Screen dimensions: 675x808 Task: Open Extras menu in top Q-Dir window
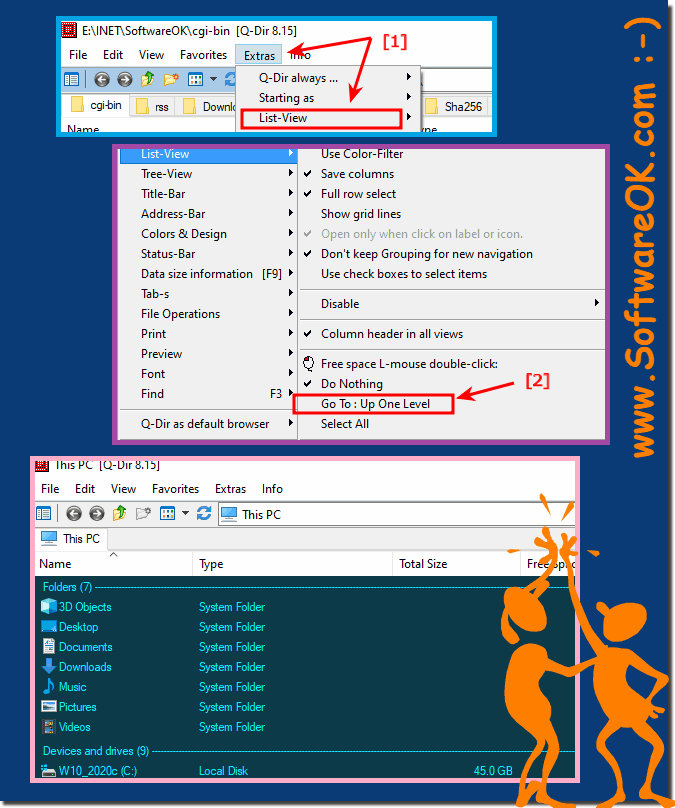pyautogui.click(x=259, y=55)
